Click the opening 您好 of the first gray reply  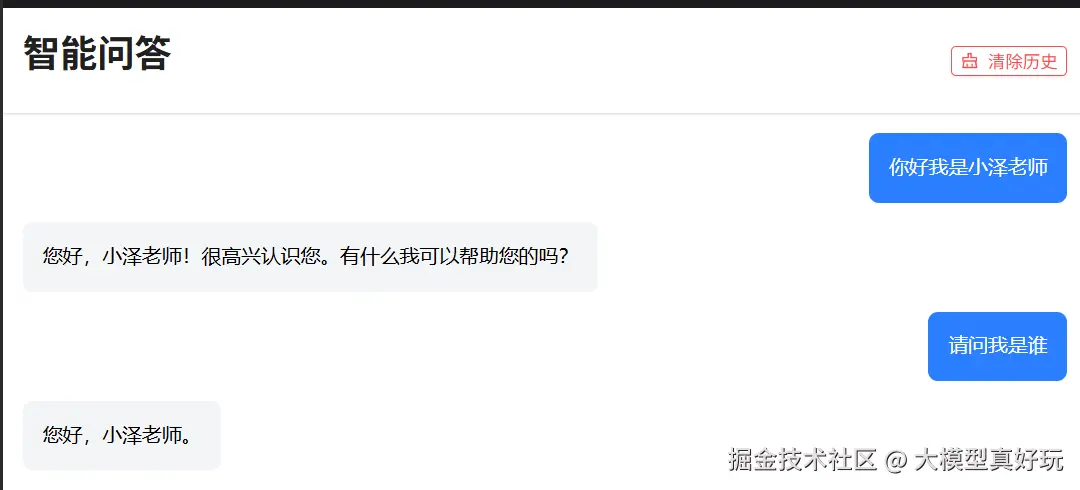pos(63,257)
